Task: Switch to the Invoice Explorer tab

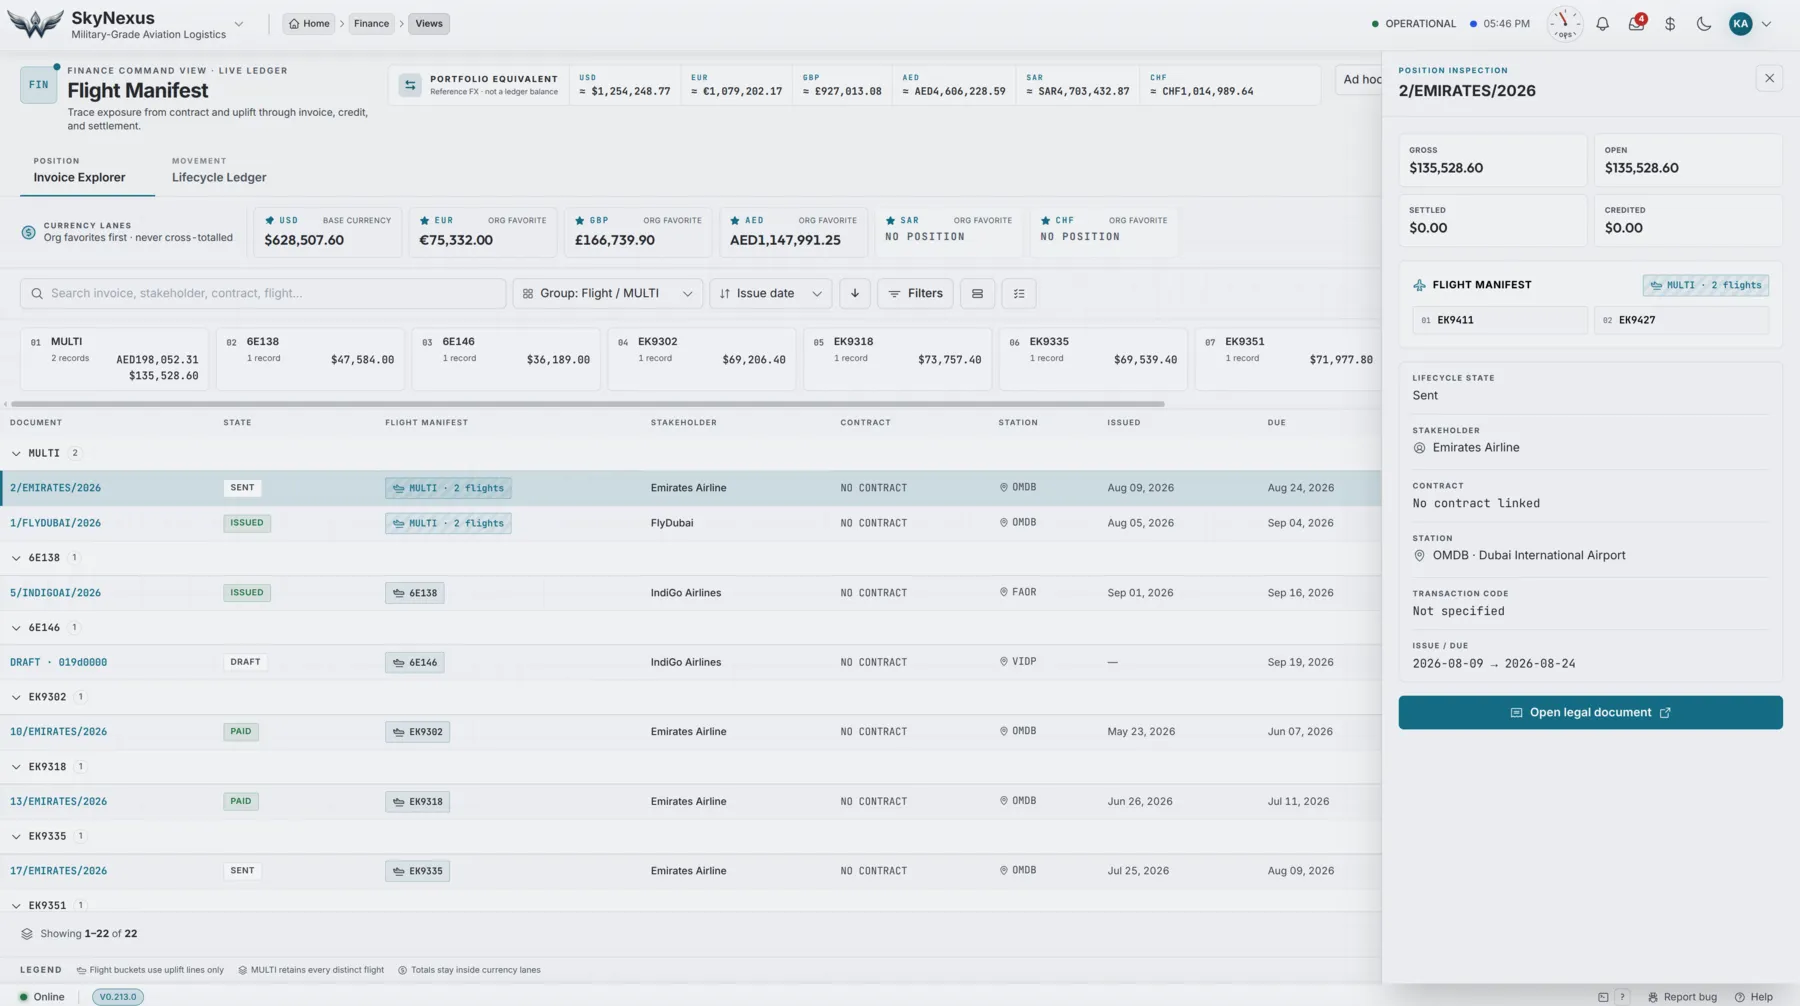Action: (80, 171)
